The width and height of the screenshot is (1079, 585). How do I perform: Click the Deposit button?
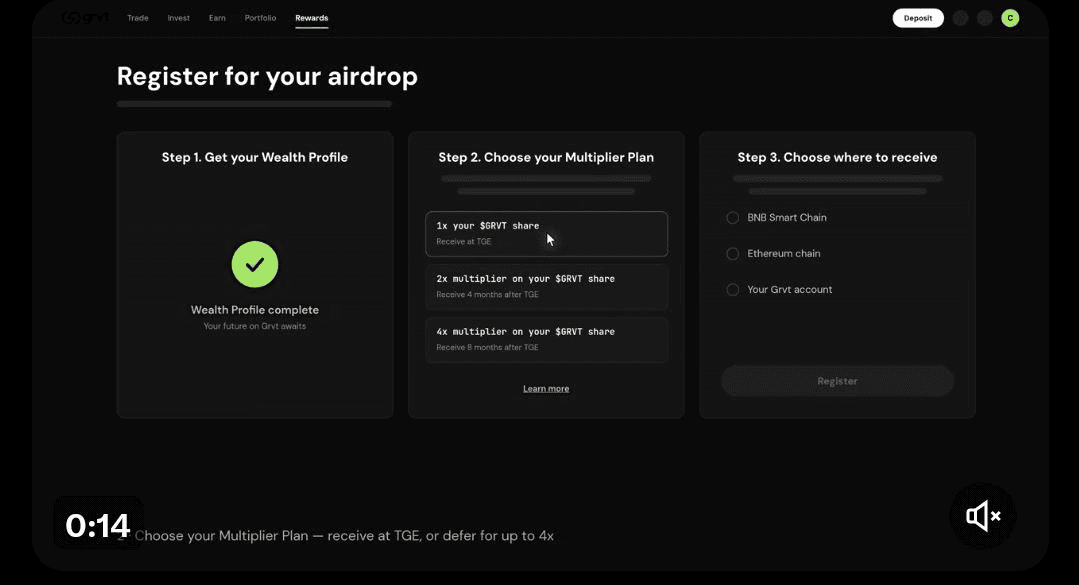pyautogui.click(x=918, y=18)
